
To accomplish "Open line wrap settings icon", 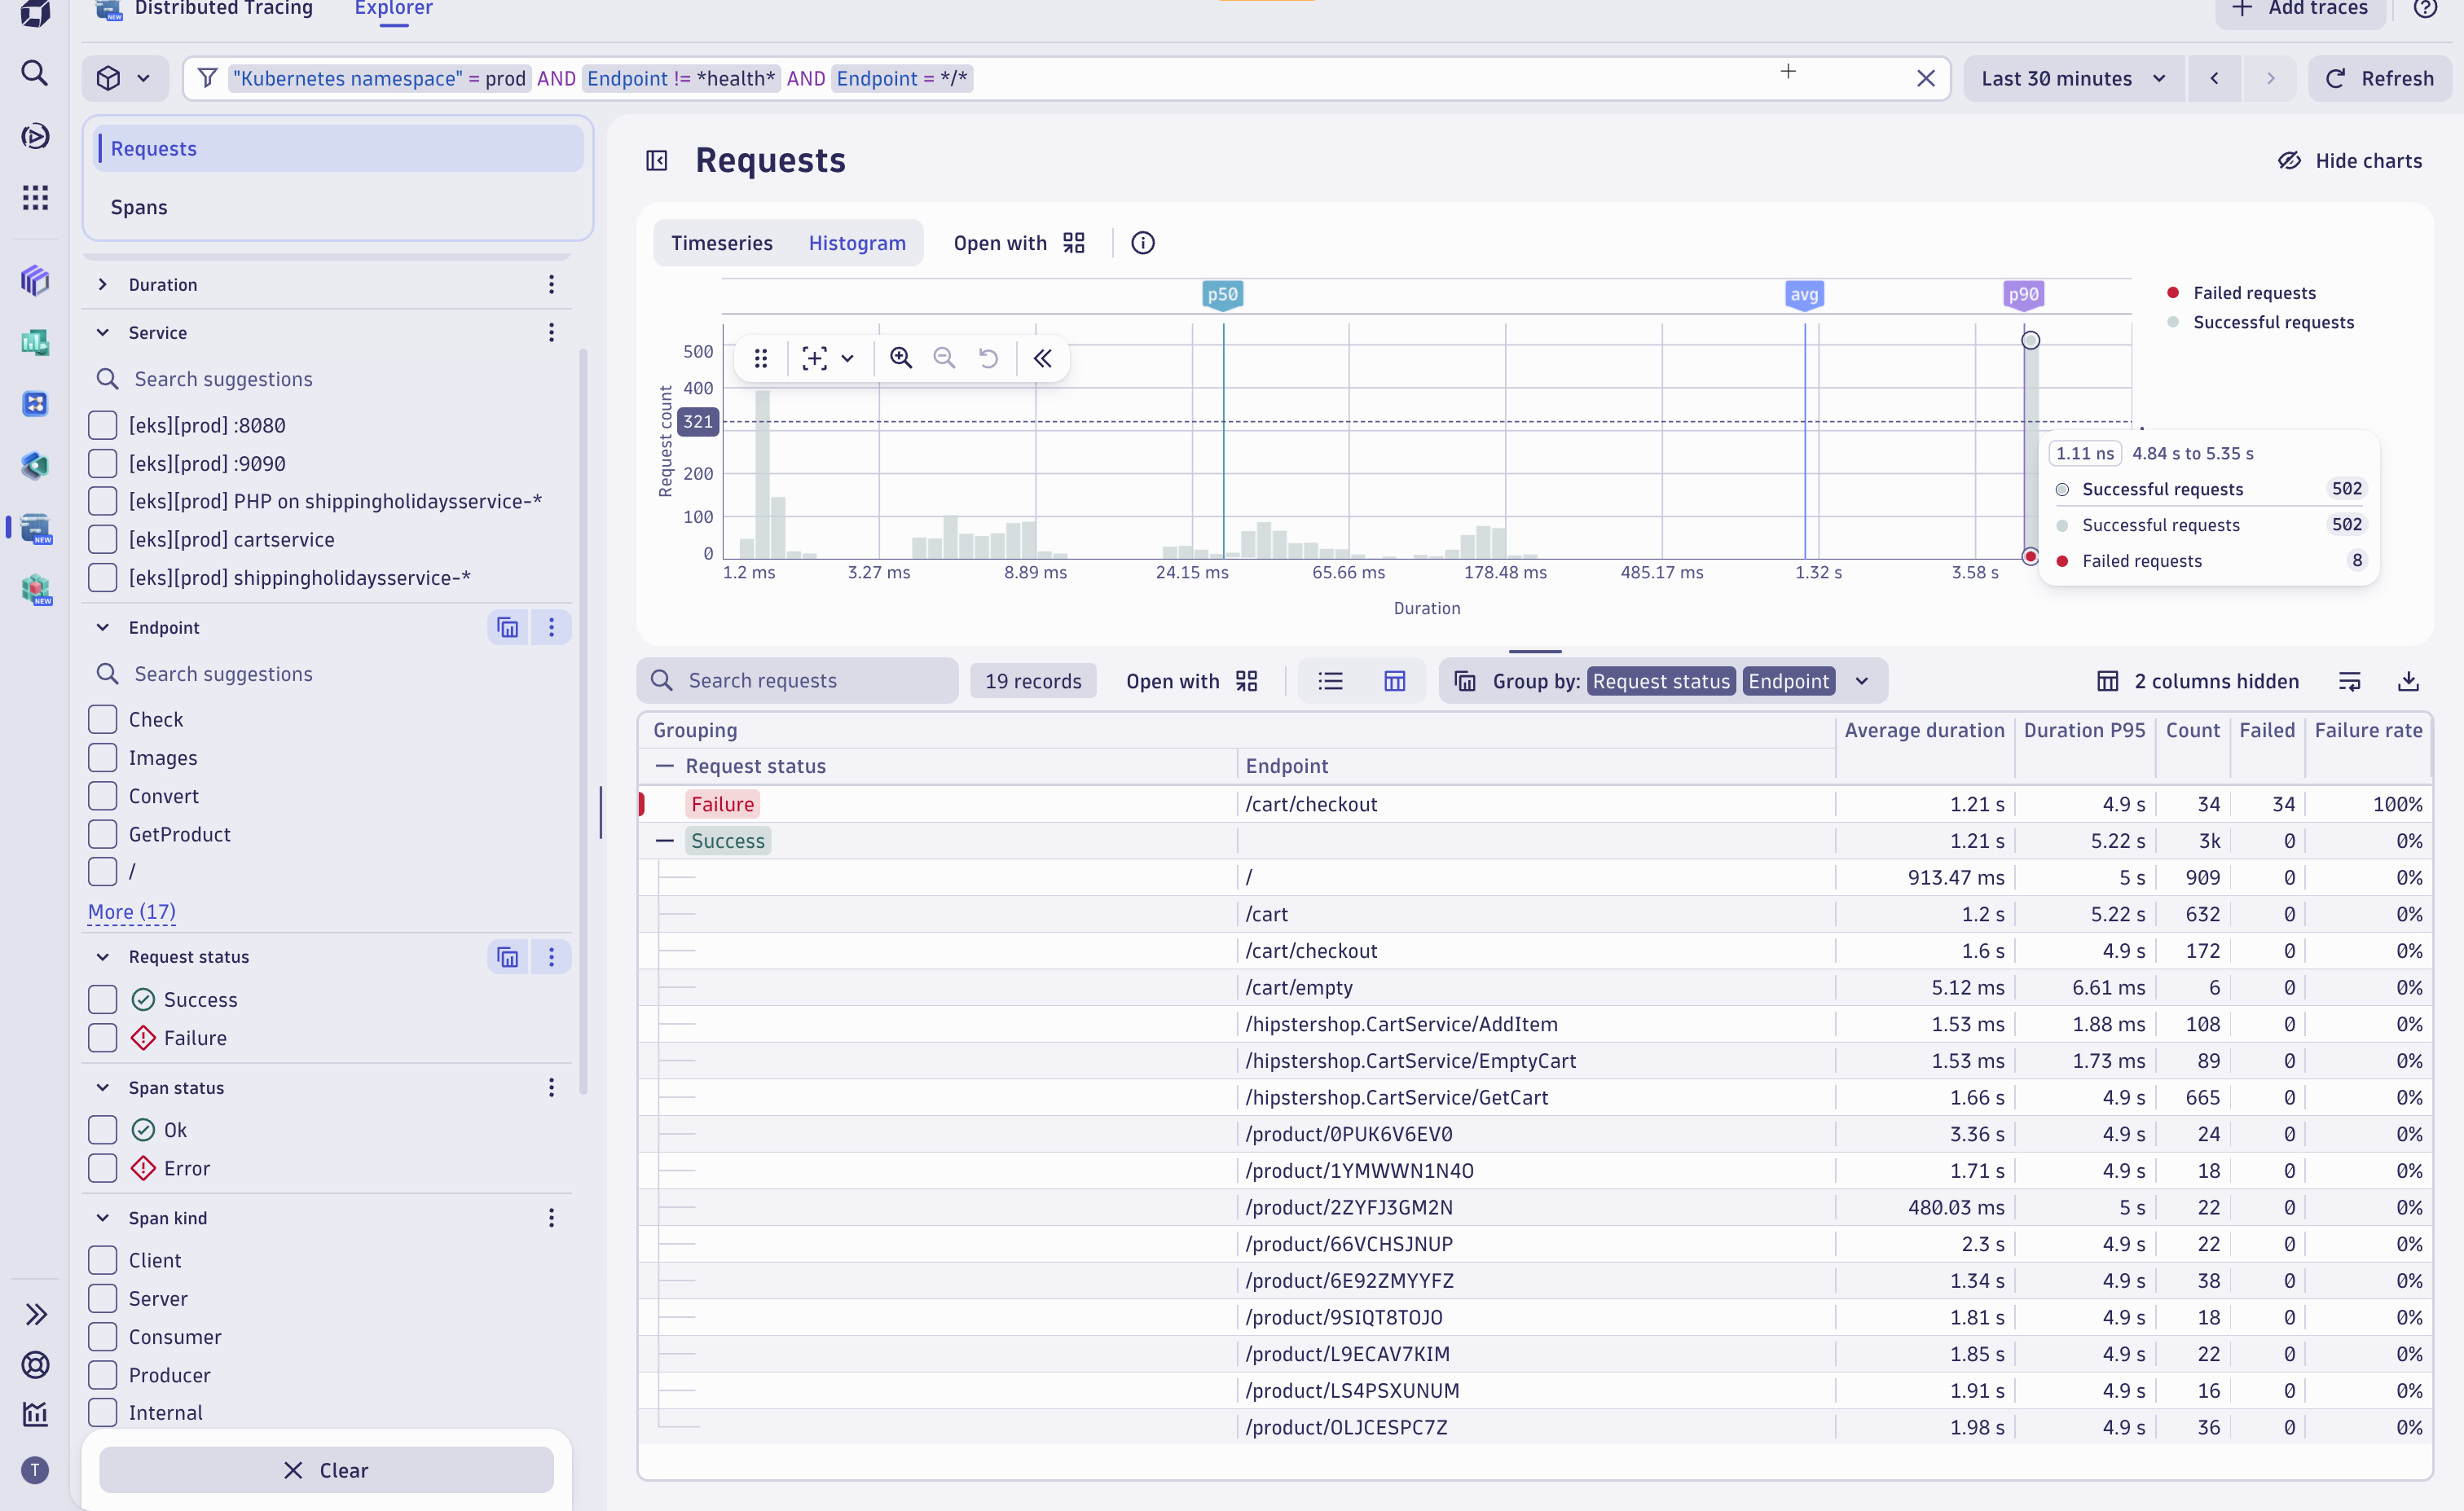I will [2349, 681].
